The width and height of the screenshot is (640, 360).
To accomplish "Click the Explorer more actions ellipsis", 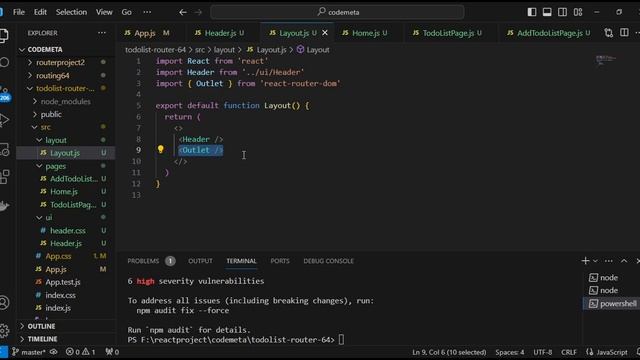I will 102,33.
